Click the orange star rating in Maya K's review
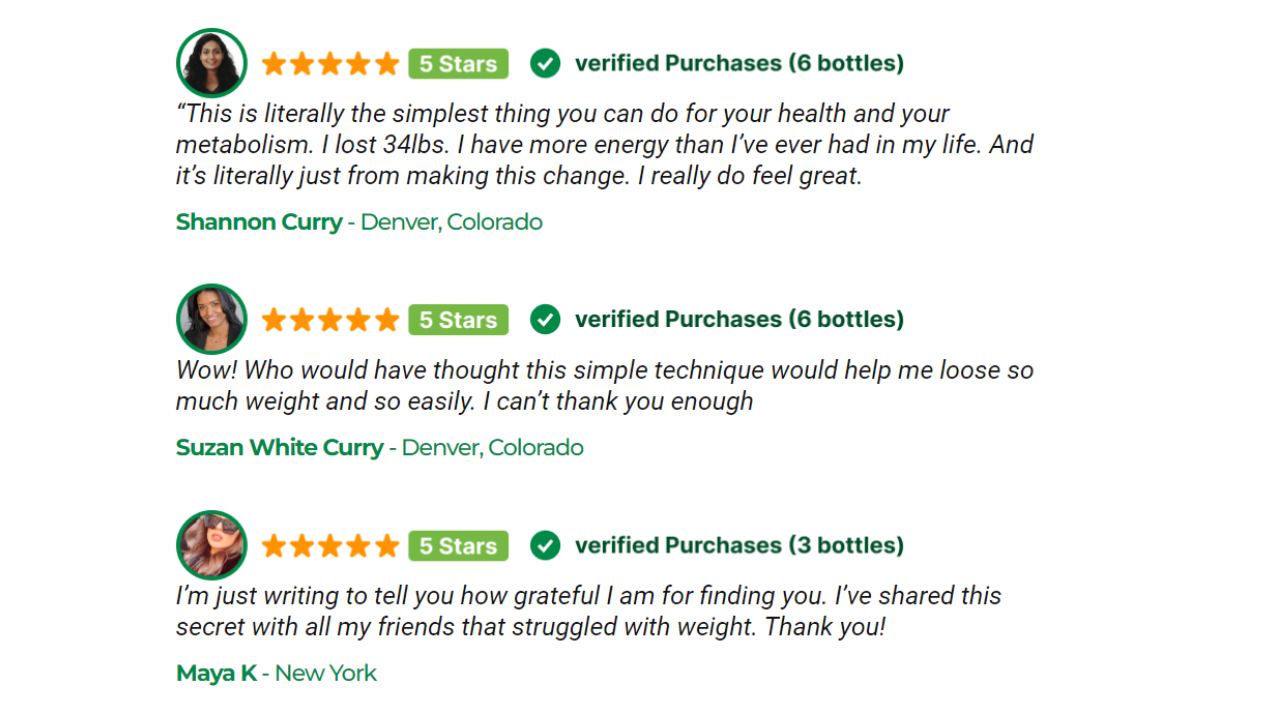This screenshot has width=1280, height=720. 330,546
